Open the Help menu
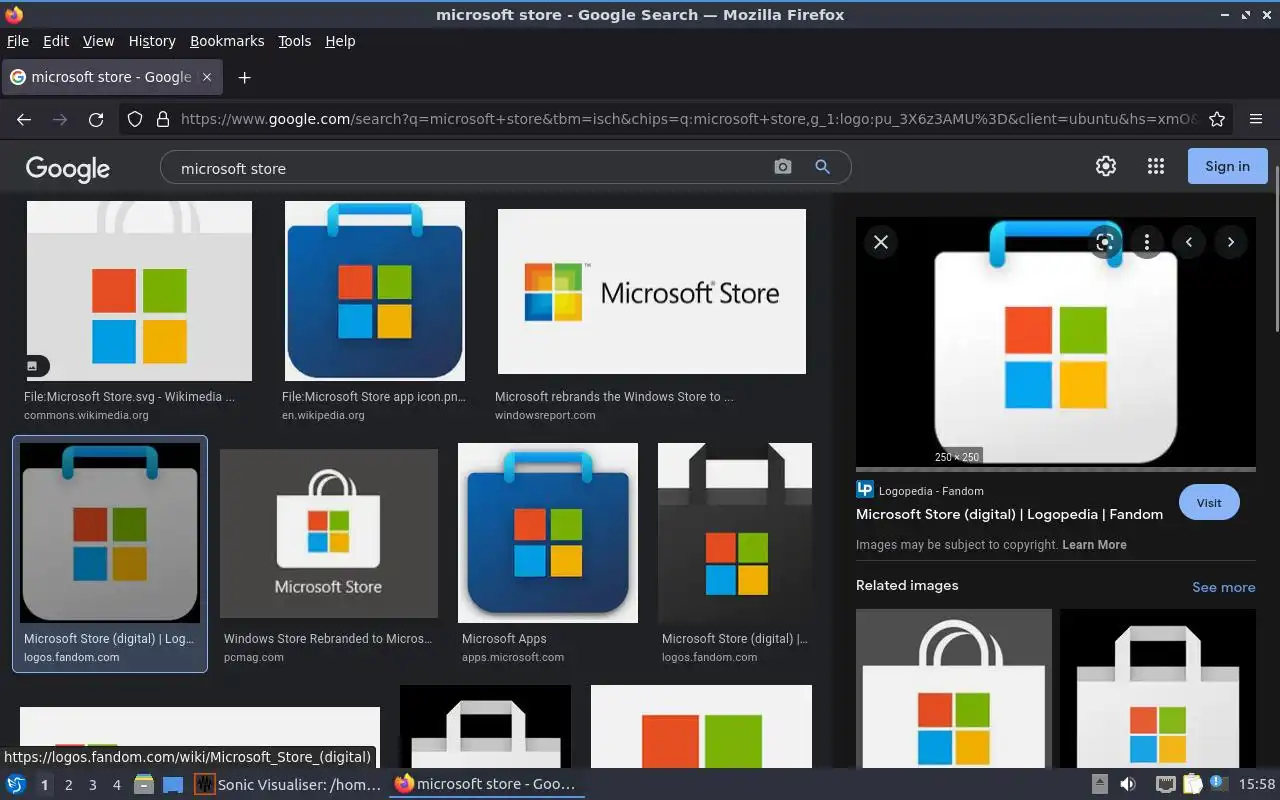The image size is (1280, 800). pos(340,41)
